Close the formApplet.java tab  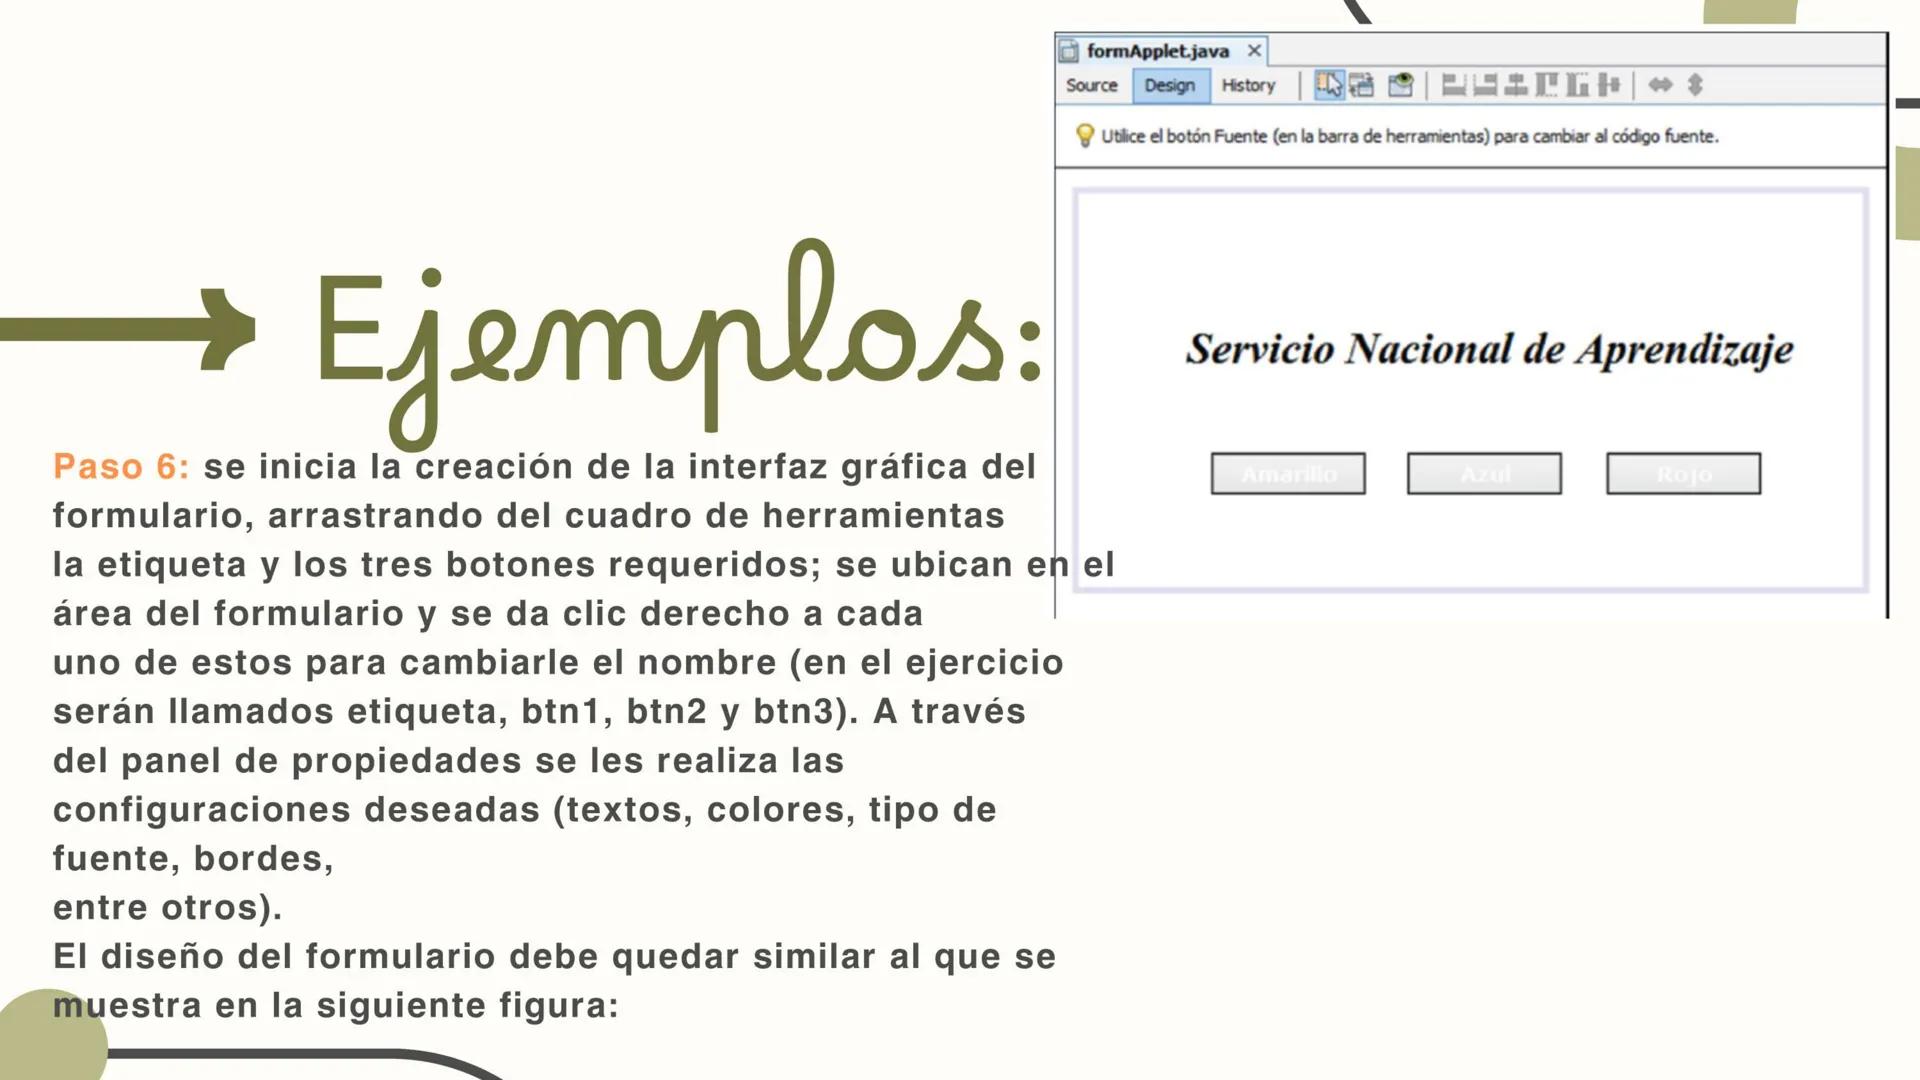tap(1256, 49)
